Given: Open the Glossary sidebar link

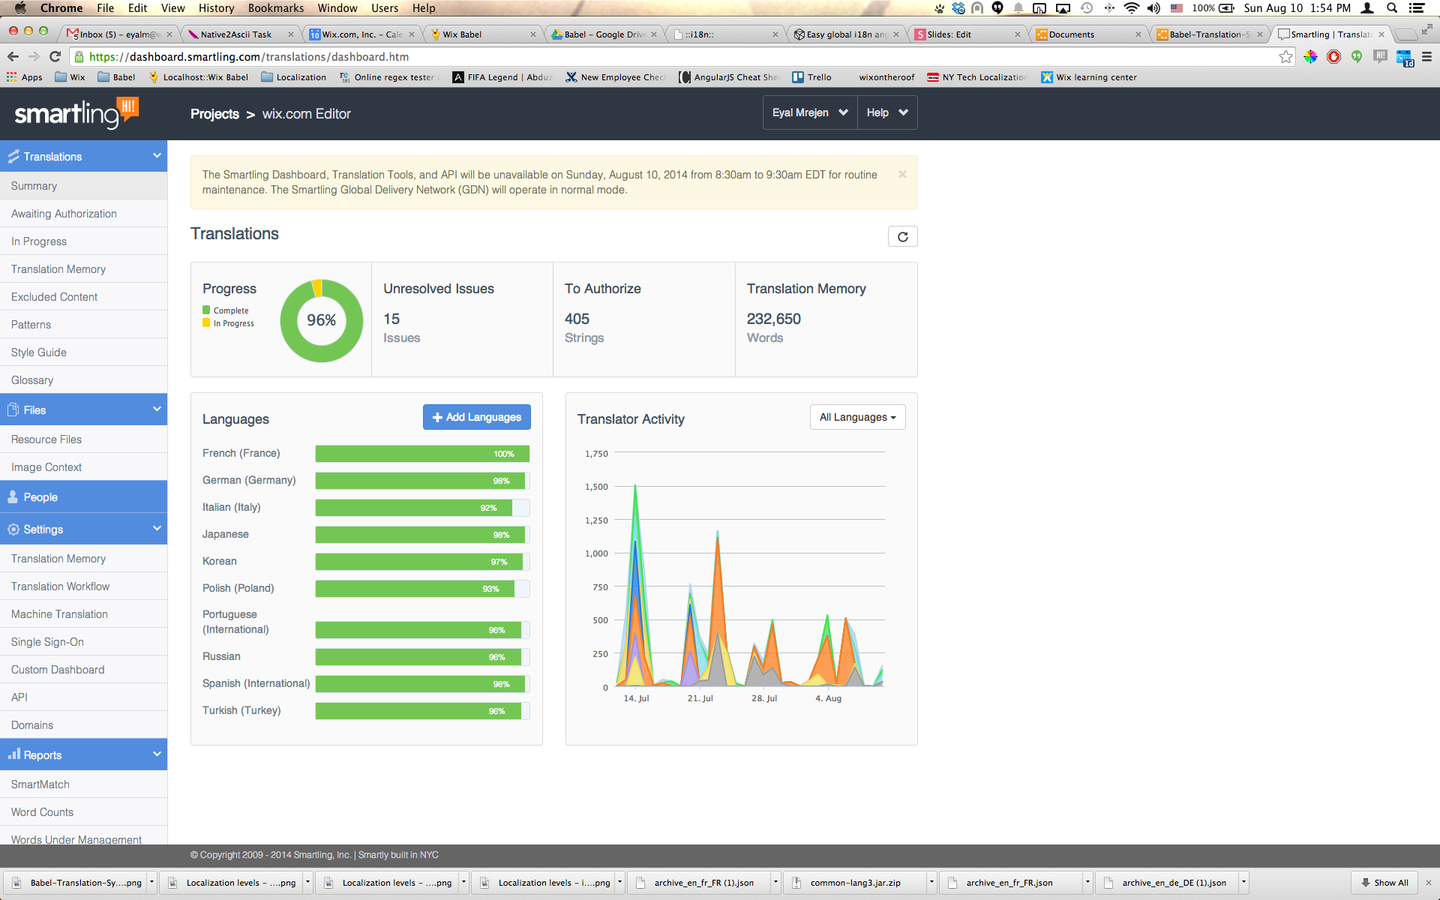Looking at the screenshot, I should coord(84,380).
